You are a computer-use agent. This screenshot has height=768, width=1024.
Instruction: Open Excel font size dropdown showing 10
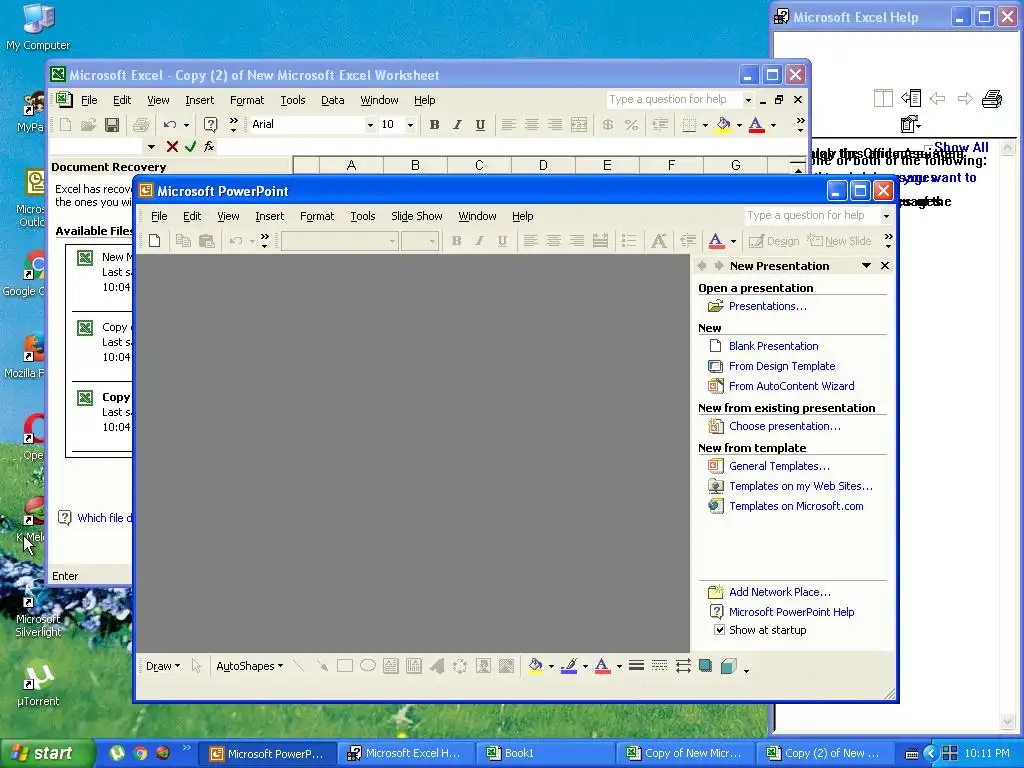410,125
